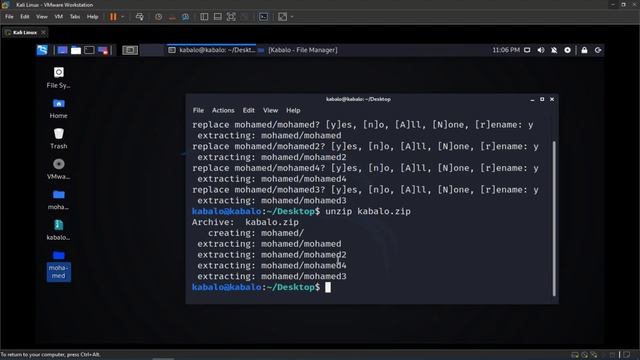Toggle VMware thumbnail bar view icon
The width and height of the screenshot is (640, 360).
[x=218, y=17]
